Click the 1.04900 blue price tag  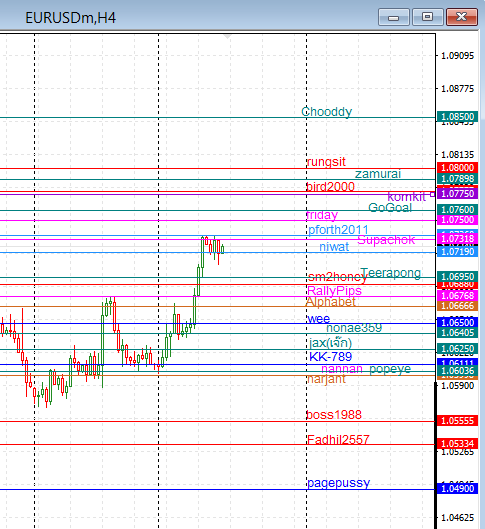tap(457, 489)
